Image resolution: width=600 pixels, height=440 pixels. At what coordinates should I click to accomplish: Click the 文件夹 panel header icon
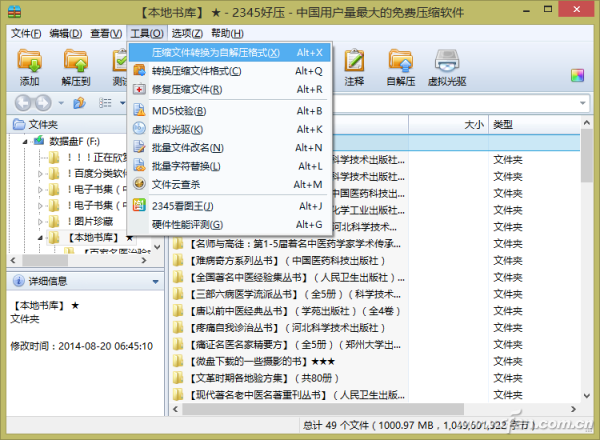[x=18, y=124]
